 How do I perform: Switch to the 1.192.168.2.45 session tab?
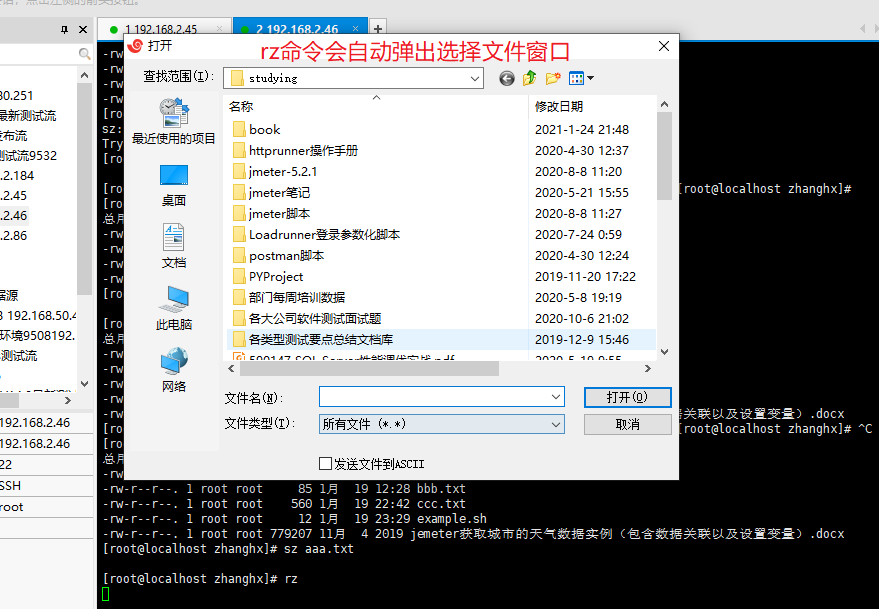pos(162,29)
